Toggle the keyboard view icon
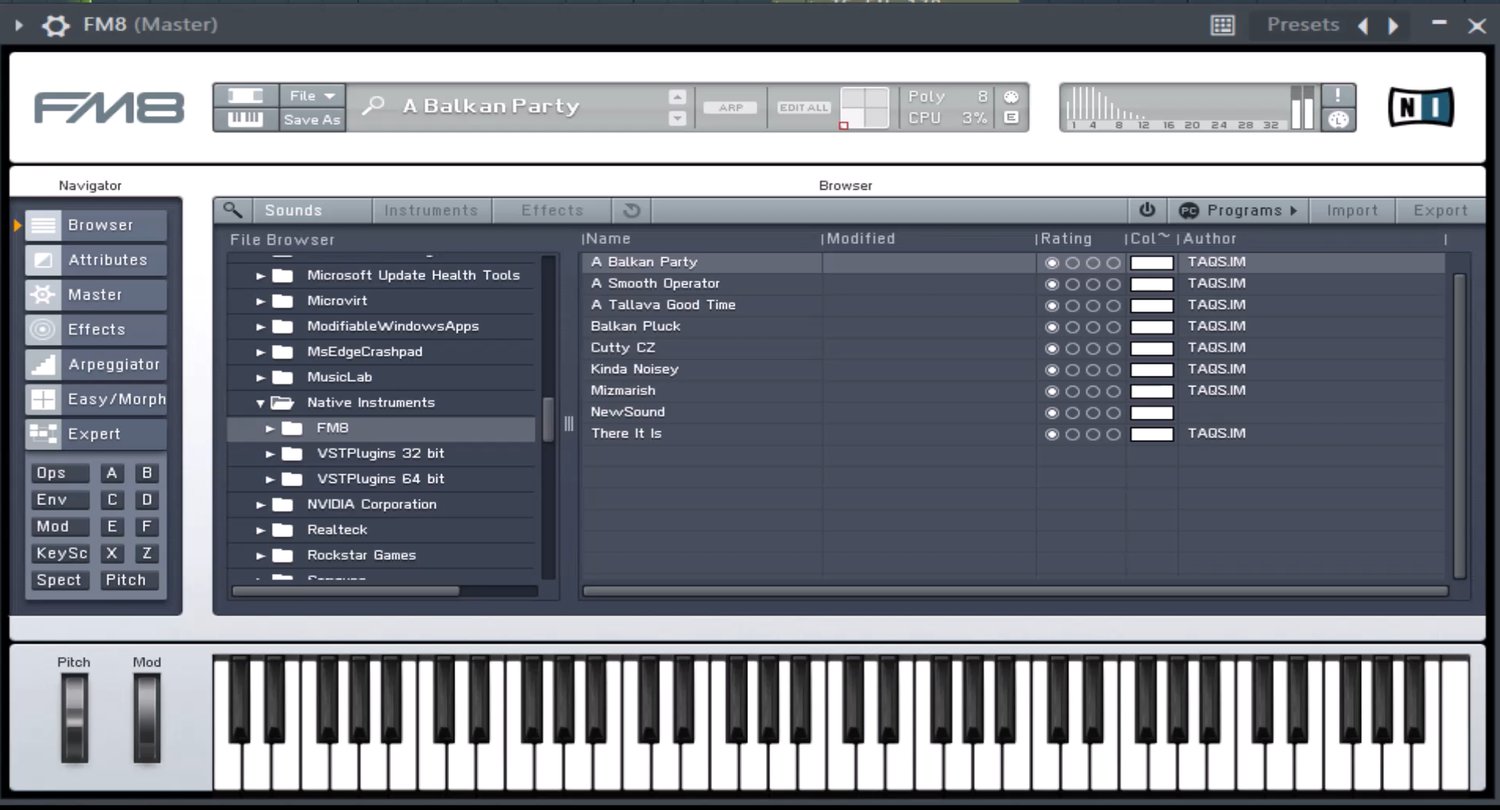Image resolution: width=1500 pixels, height=810 pixels. pos(246,119)
